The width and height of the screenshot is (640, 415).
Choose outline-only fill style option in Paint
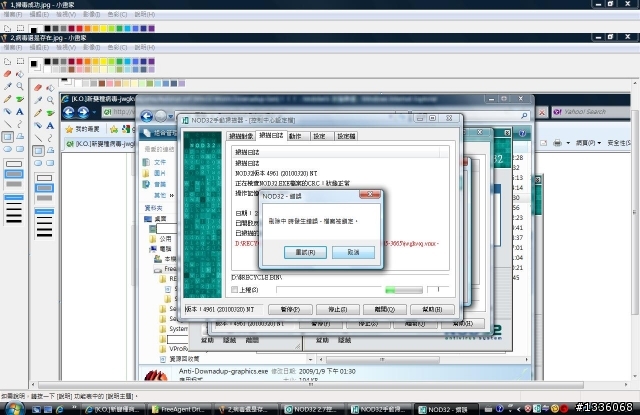click(x=14, y=164)
